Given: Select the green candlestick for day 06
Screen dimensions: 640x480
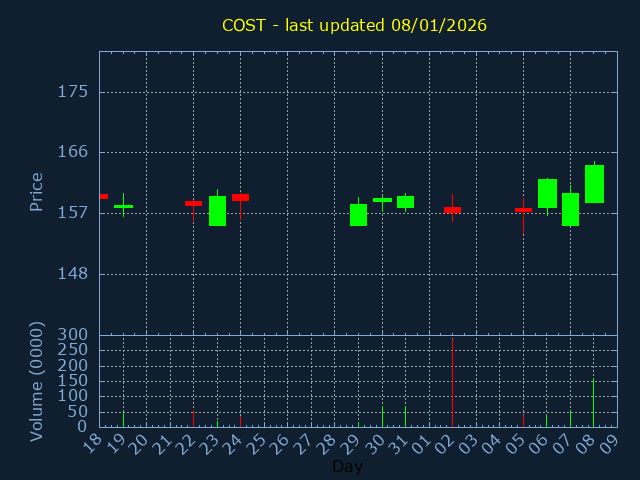Looking at the screenshot, I should (547, 193).
